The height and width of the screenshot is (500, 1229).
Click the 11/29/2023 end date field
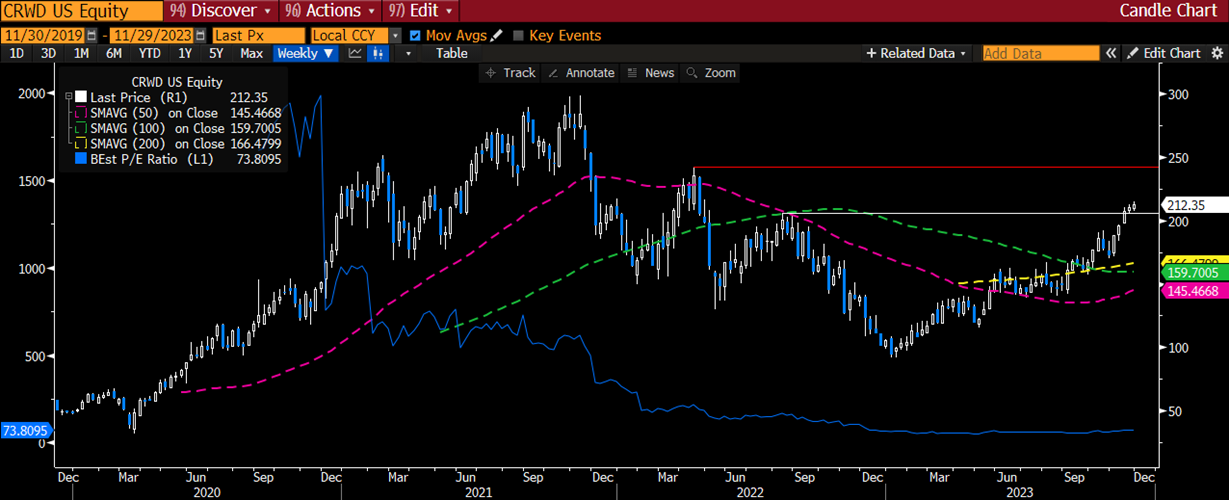coord(154,35)
